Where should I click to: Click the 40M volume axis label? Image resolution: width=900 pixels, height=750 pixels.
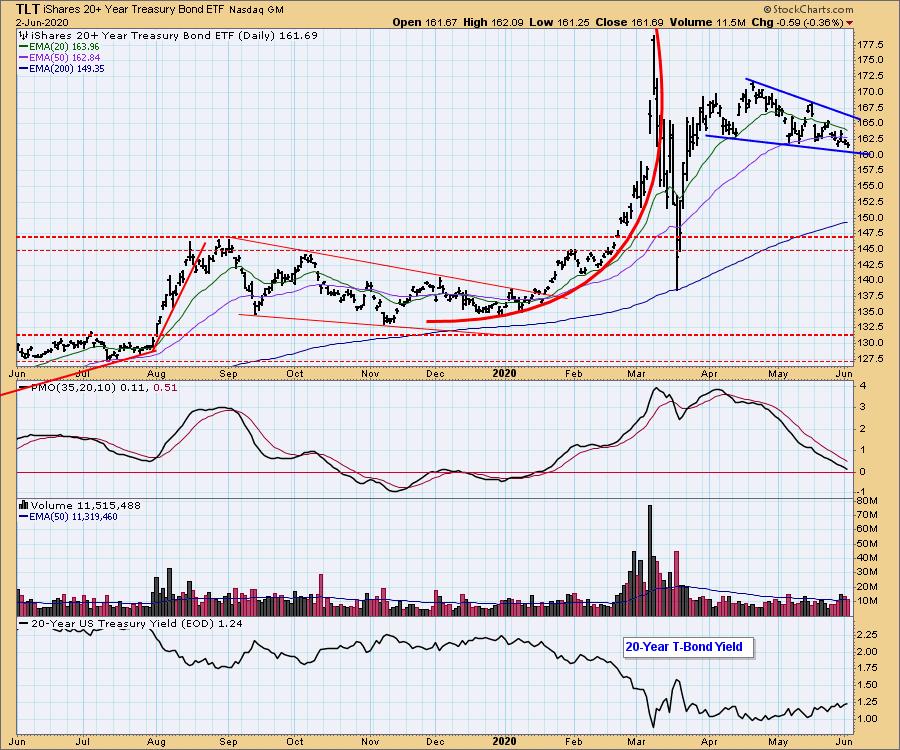point(867,558)
